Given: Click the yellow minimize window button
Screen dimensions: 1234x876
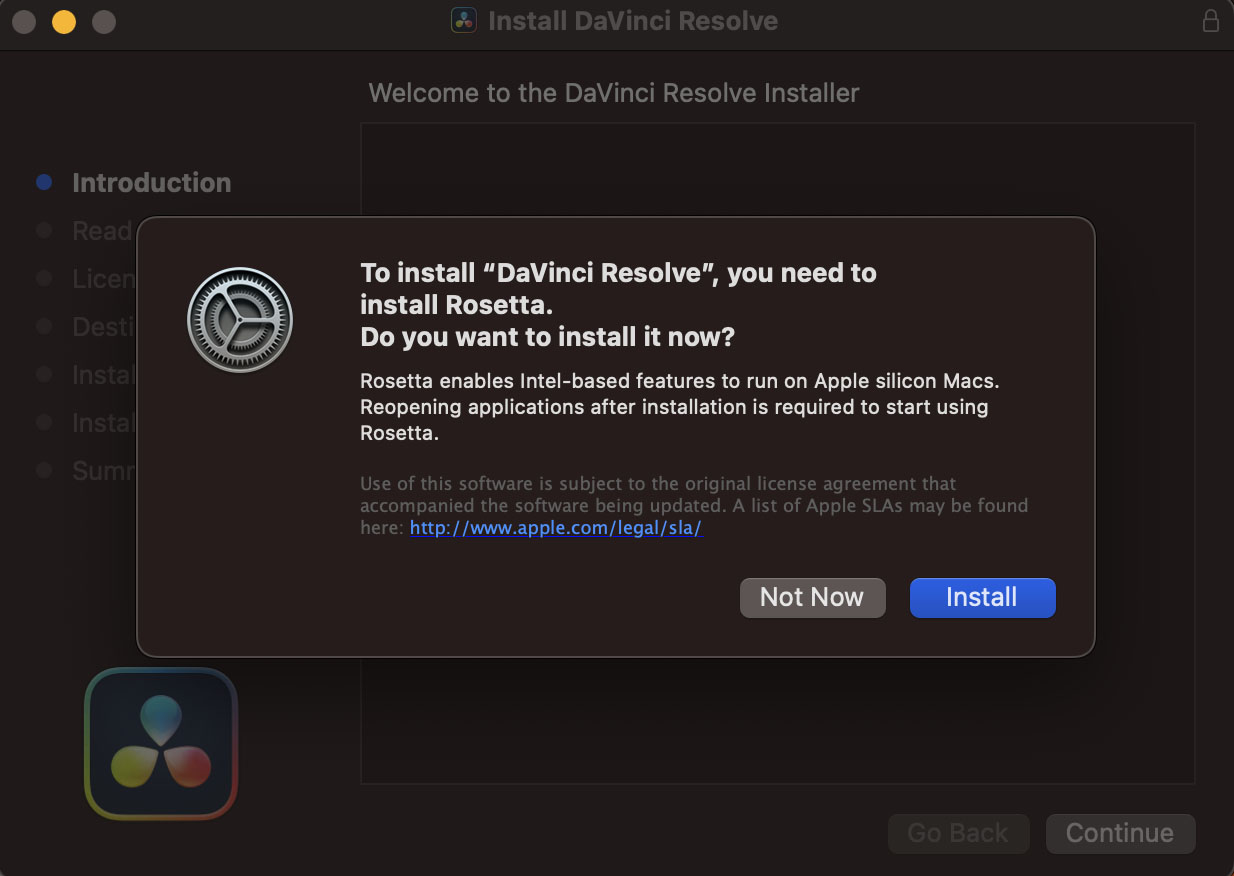Looking at the screenshot, I should tap(64, 21).
